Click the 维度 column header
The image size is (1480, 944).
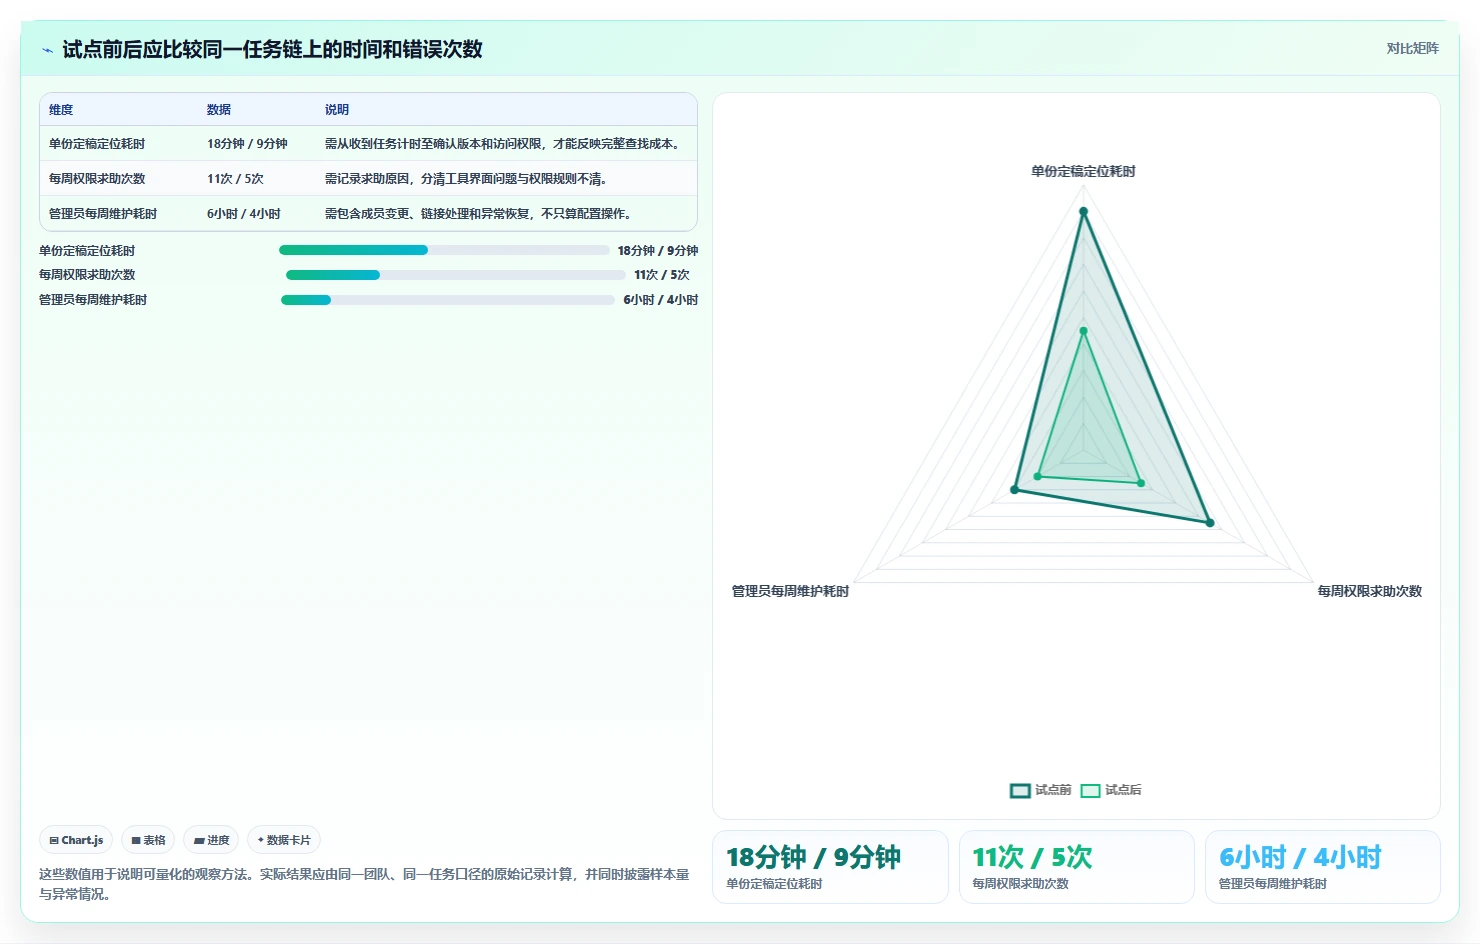61,110
